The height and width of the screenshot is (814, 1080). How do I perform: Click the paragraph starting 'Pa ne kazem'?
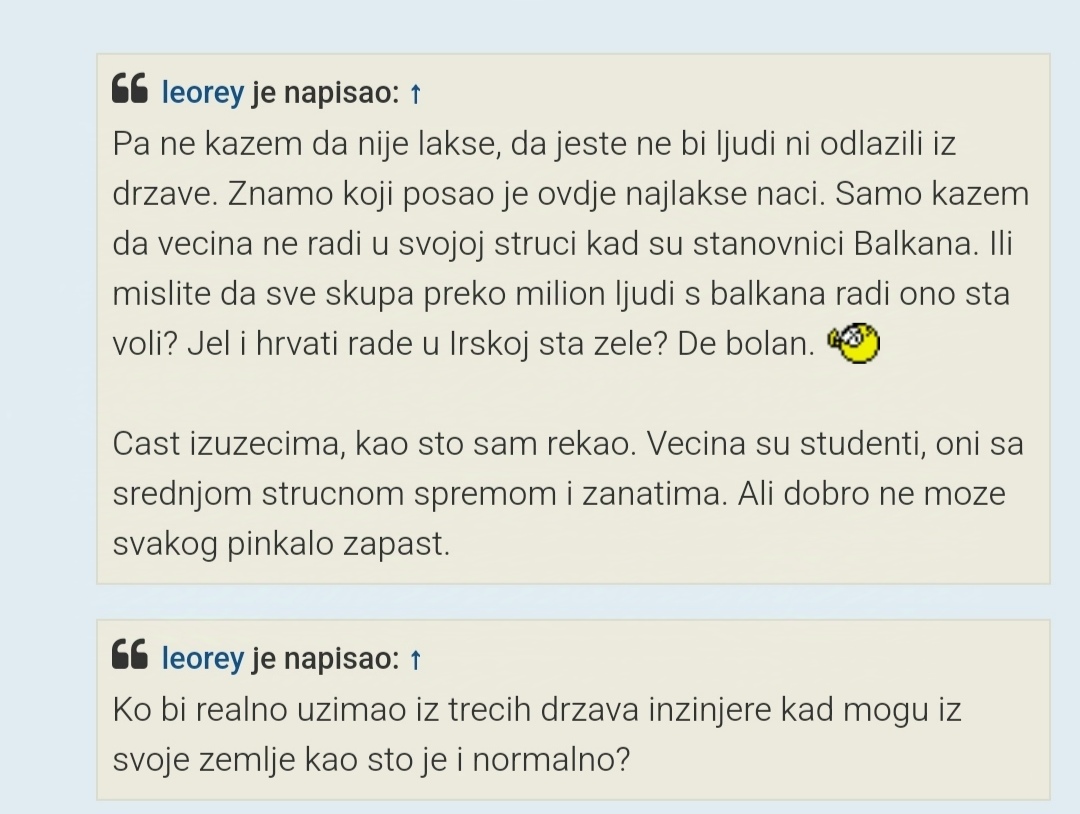pyautogui.click(x=570, y=244)
